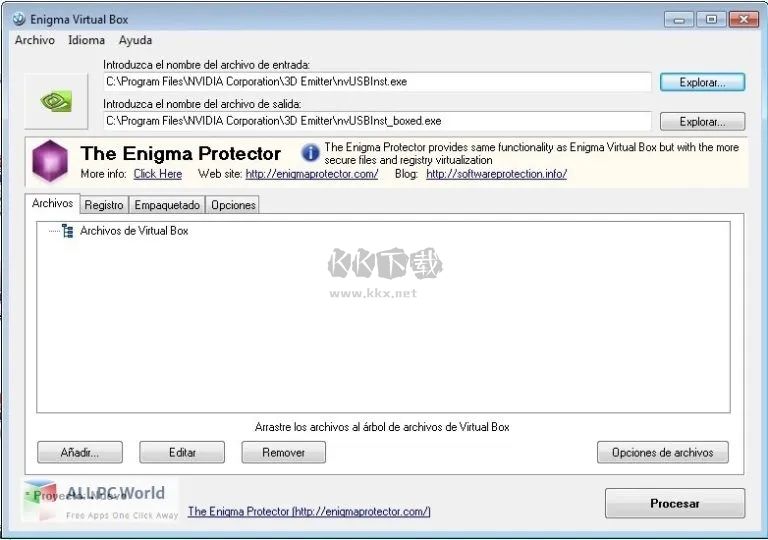768x540 pixels.
Task: Click the Procesar button
Action: pos(675,503)
